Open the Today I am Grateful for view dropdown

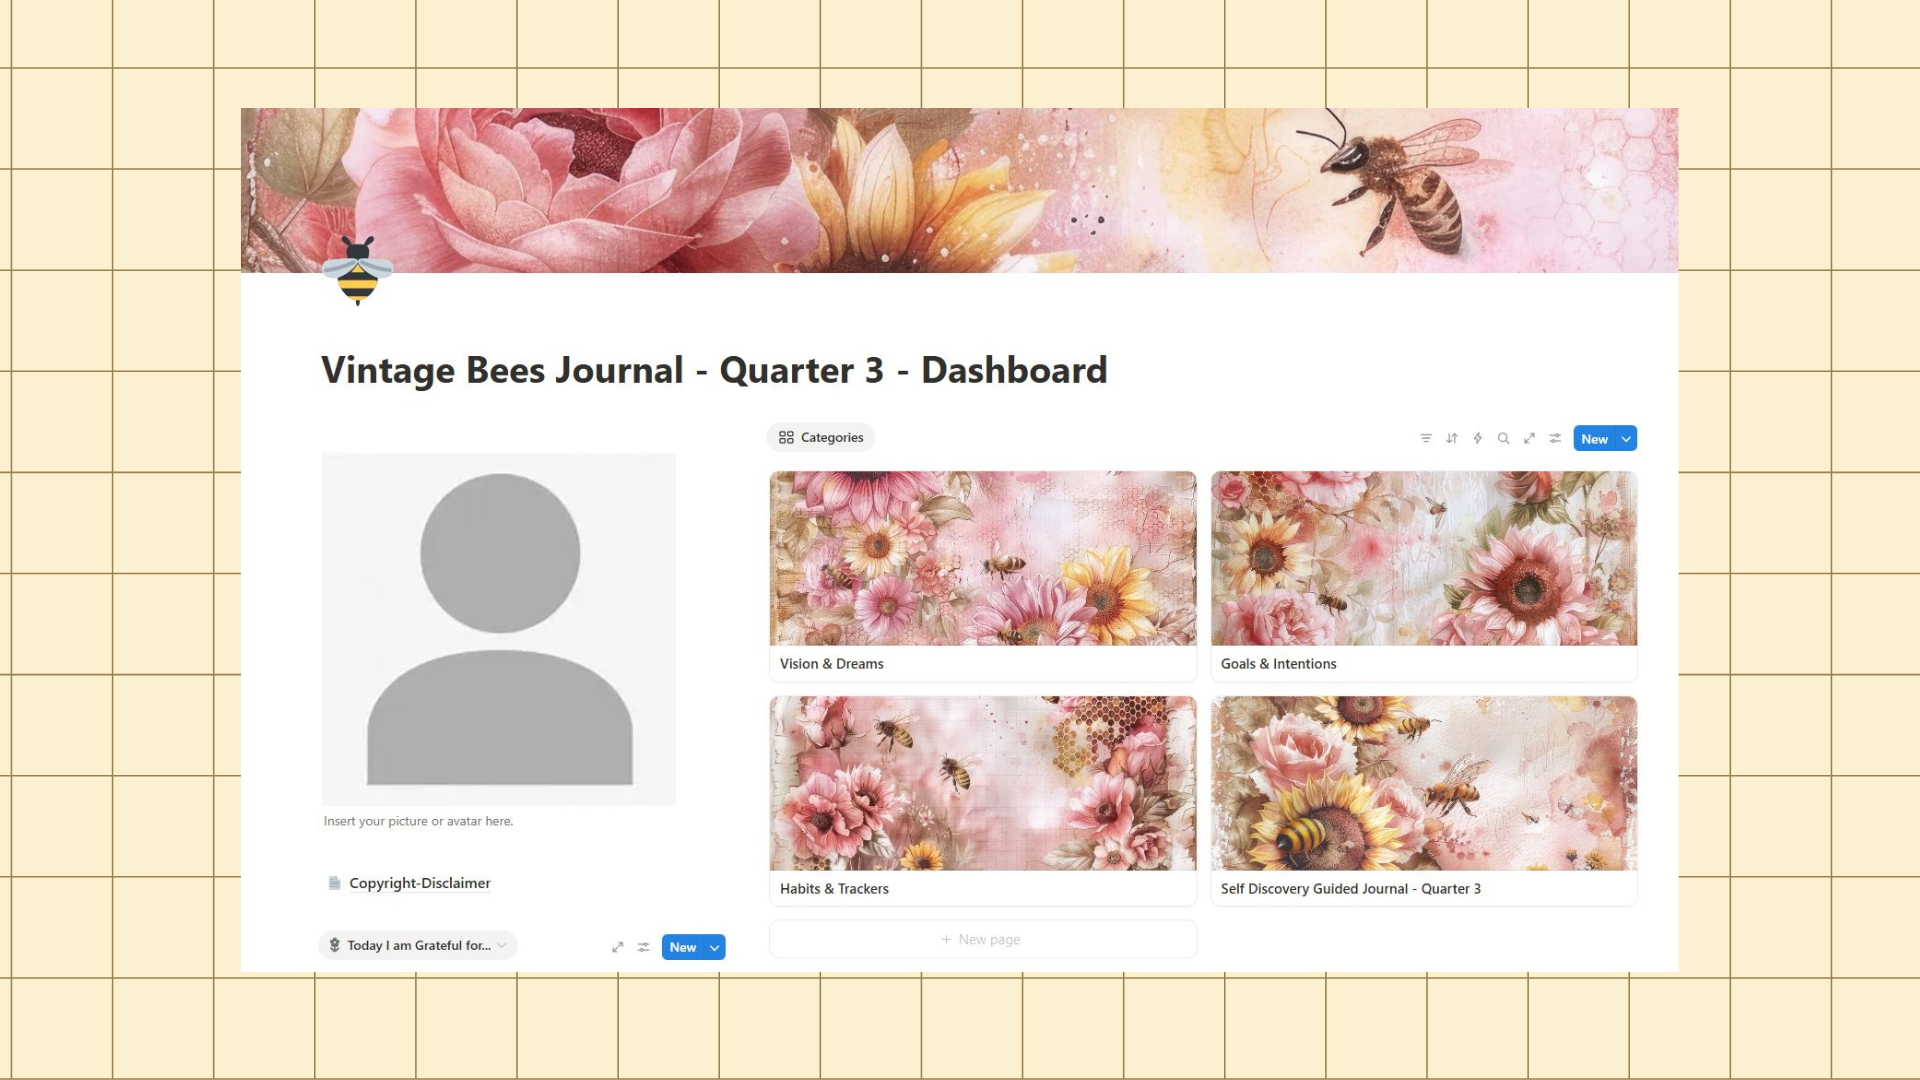tap(418, 945)
